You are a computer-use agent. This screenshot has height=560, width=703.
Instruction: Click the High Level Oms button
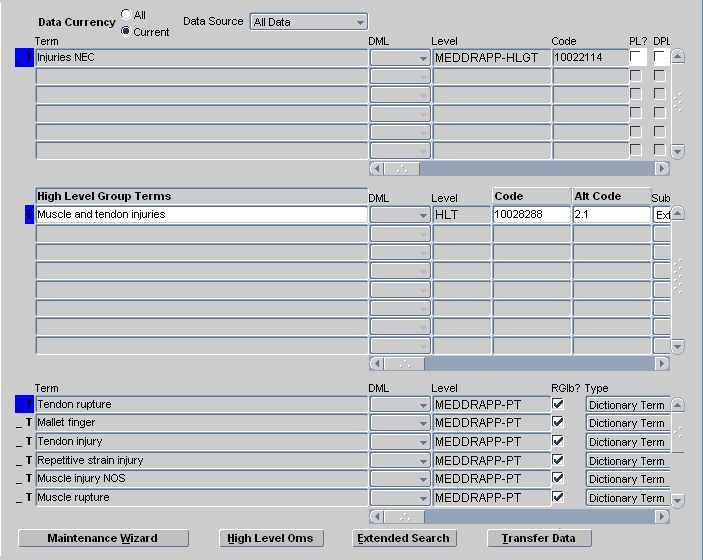[271, 538]
